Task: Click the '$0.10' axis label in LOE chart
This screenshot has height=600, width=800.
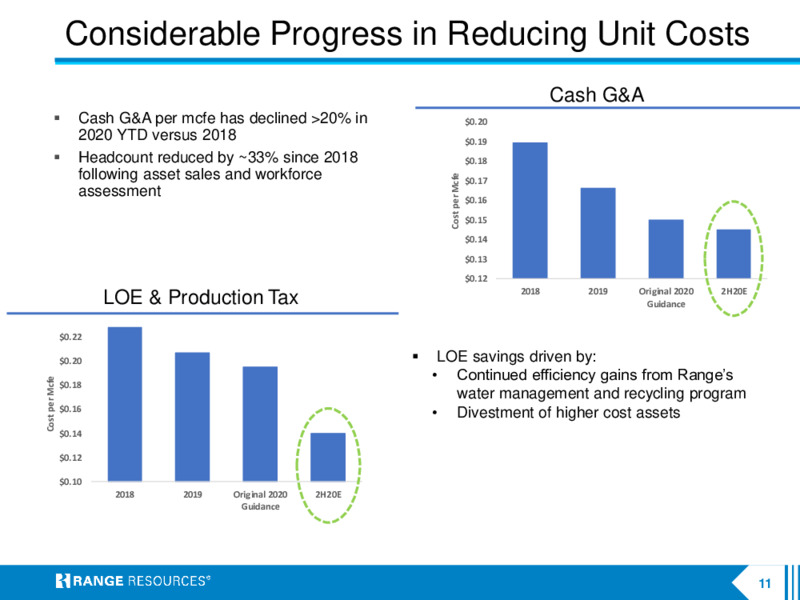Action: tap(70, 481)
